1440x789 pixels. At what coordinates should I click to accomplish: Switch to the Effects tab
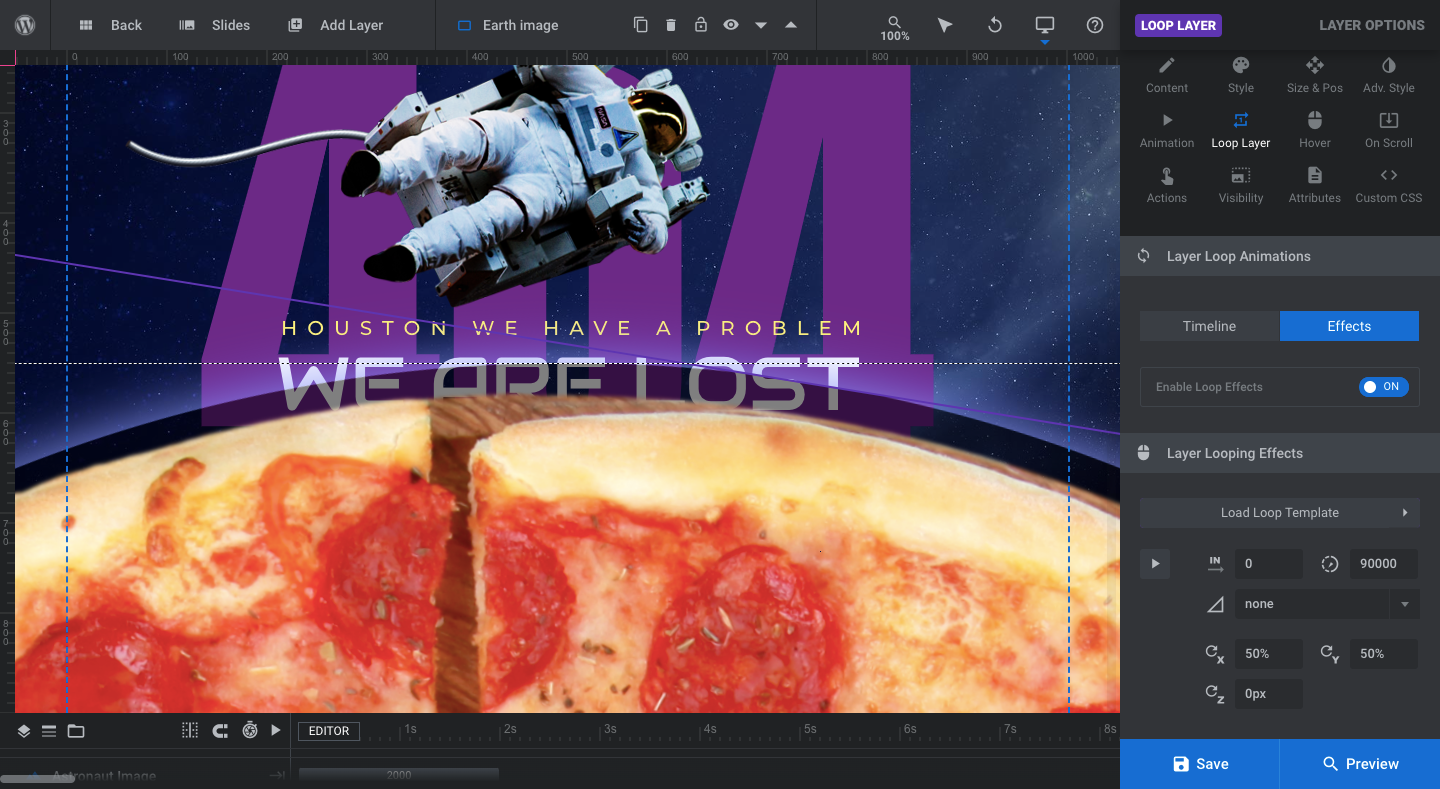[1349, 326]
